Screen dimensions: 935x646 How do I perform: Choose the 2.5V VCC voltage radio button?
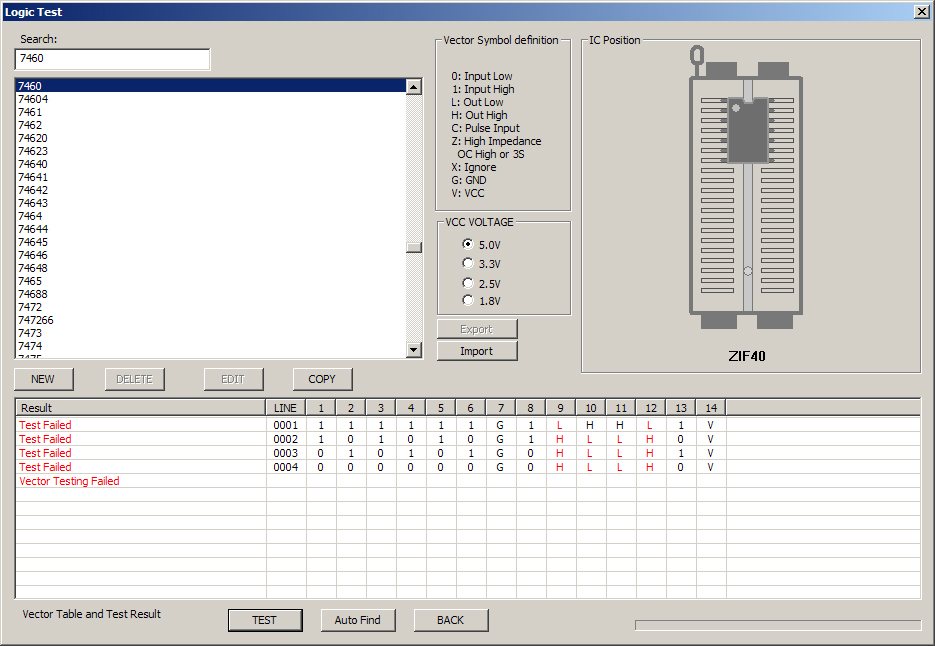468,283
